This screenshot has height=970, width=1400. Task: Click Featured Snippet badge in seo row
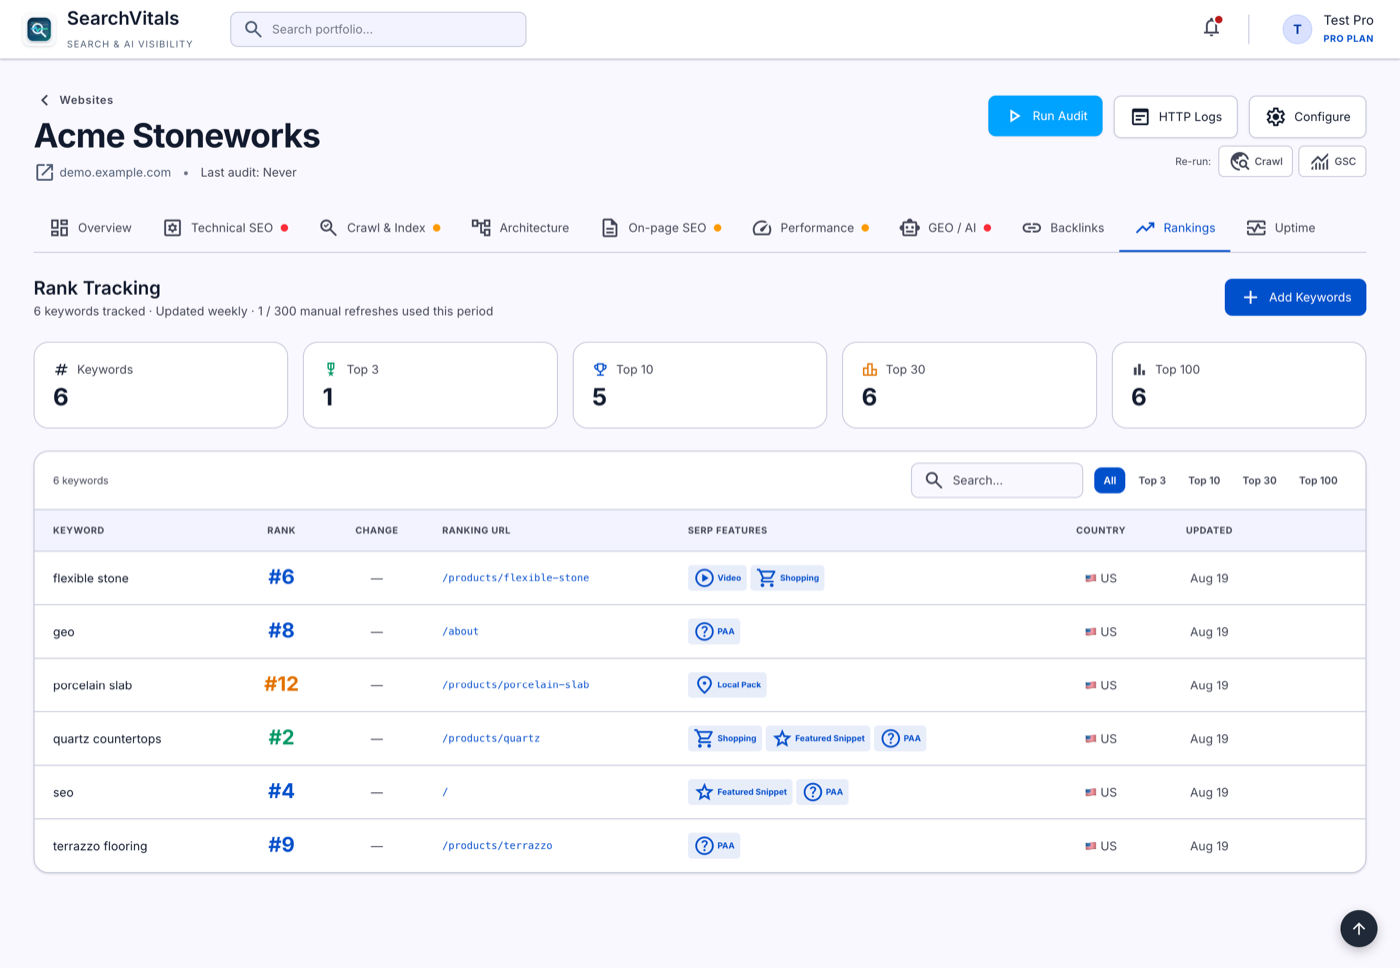coord(740,792)
